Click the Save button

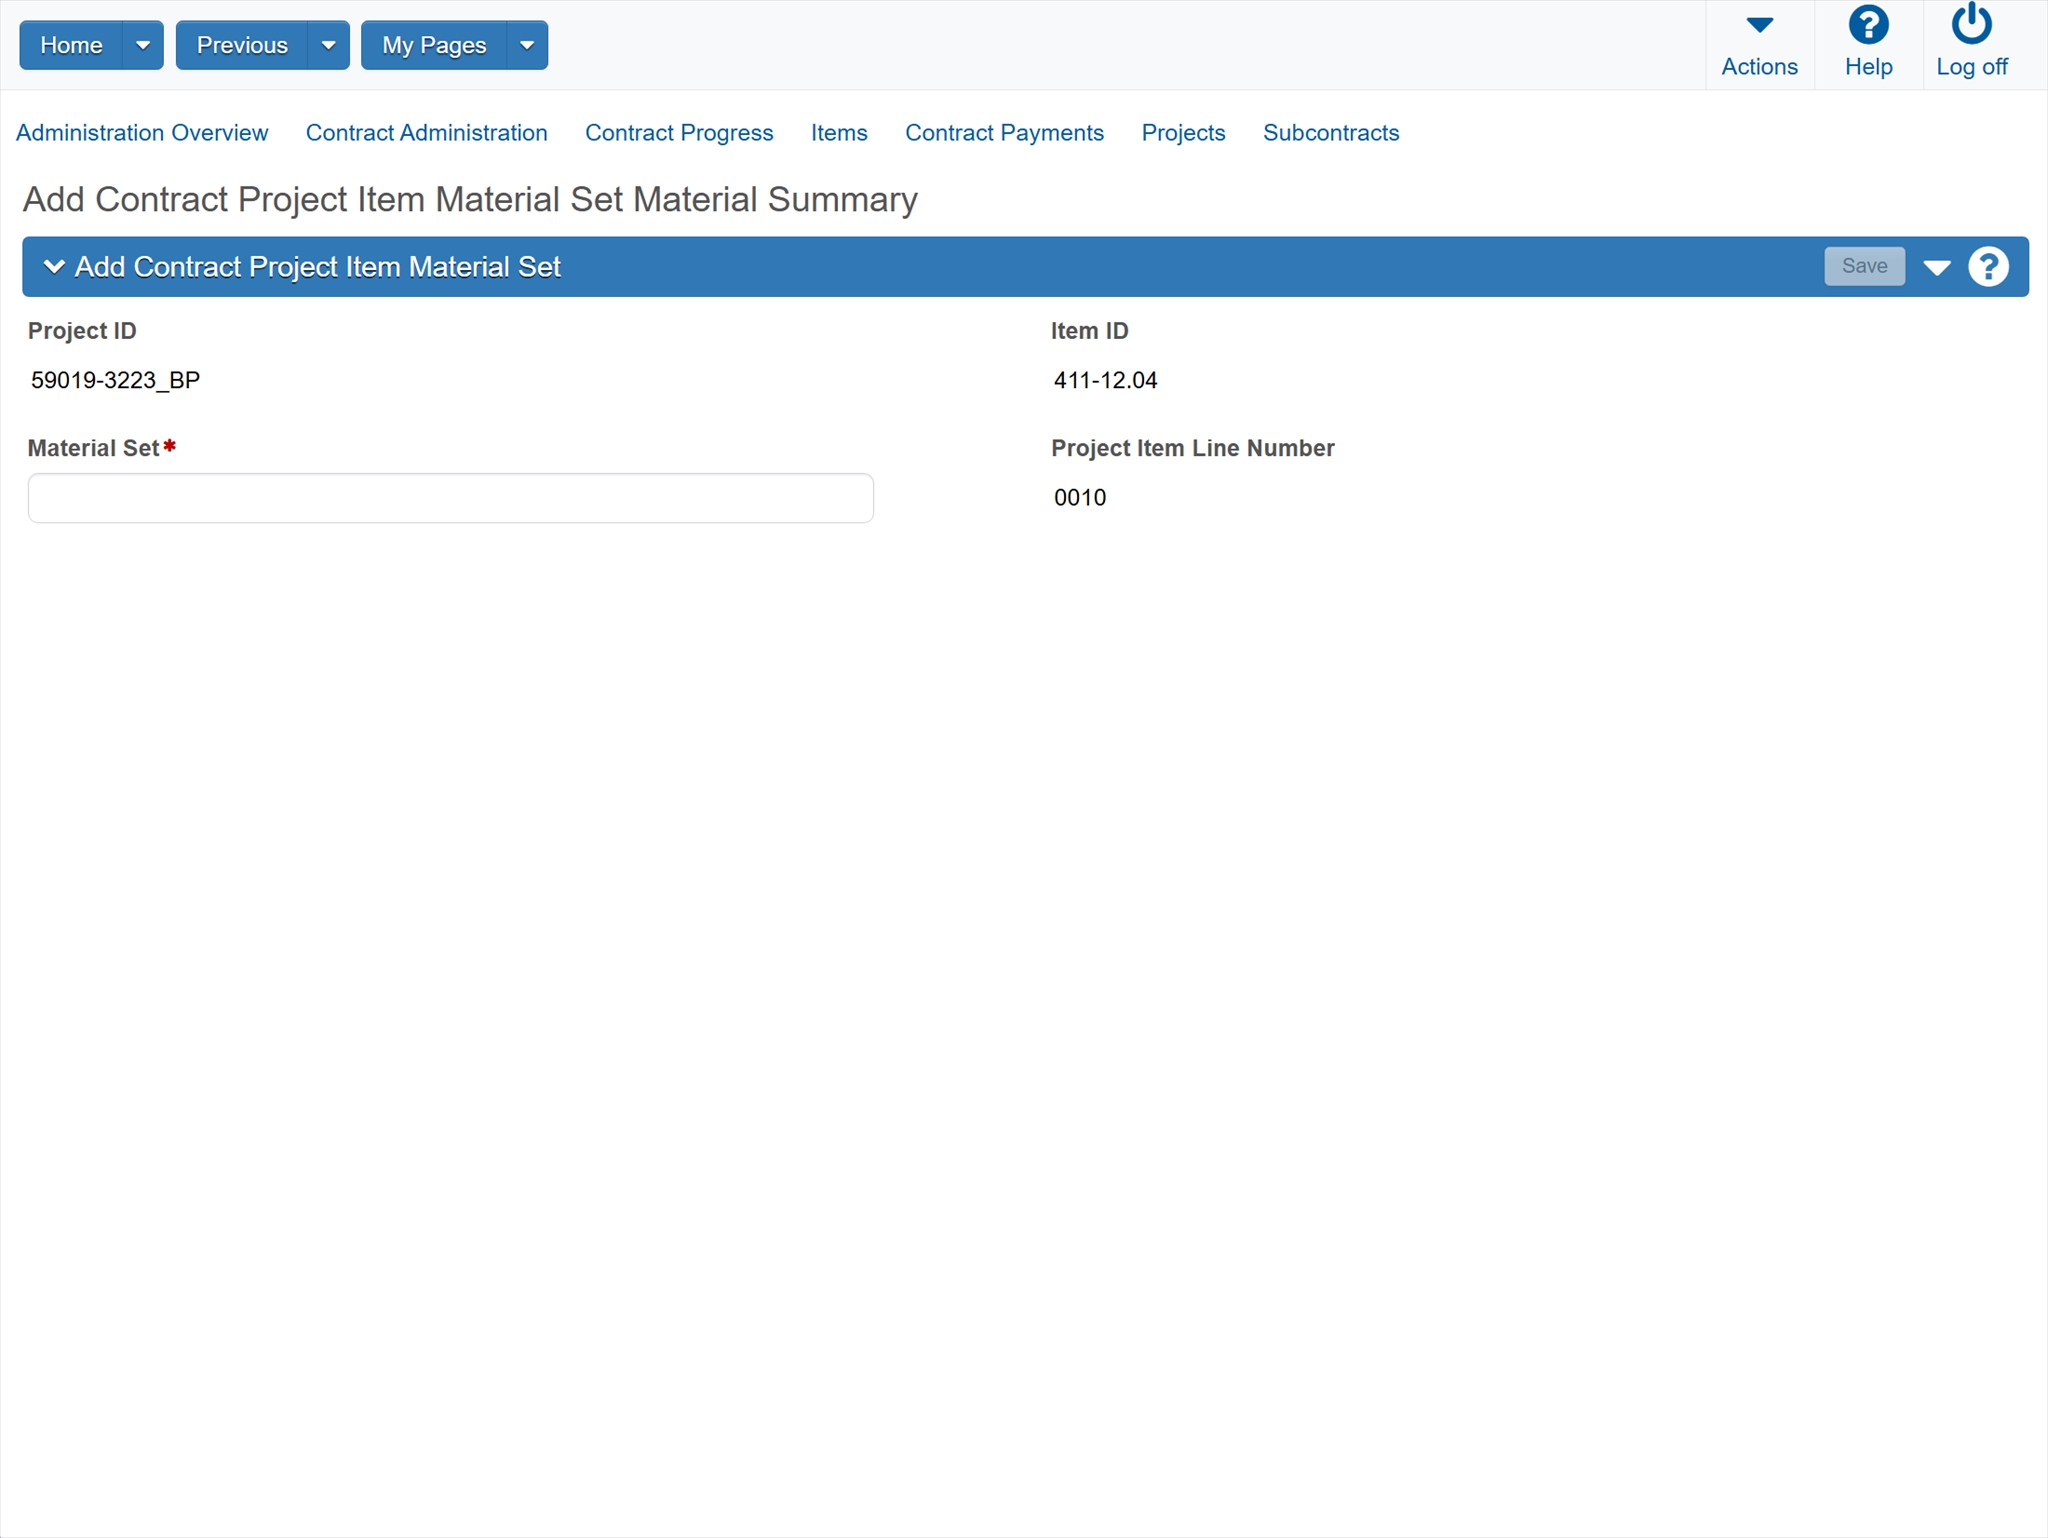coord(1863,266)
